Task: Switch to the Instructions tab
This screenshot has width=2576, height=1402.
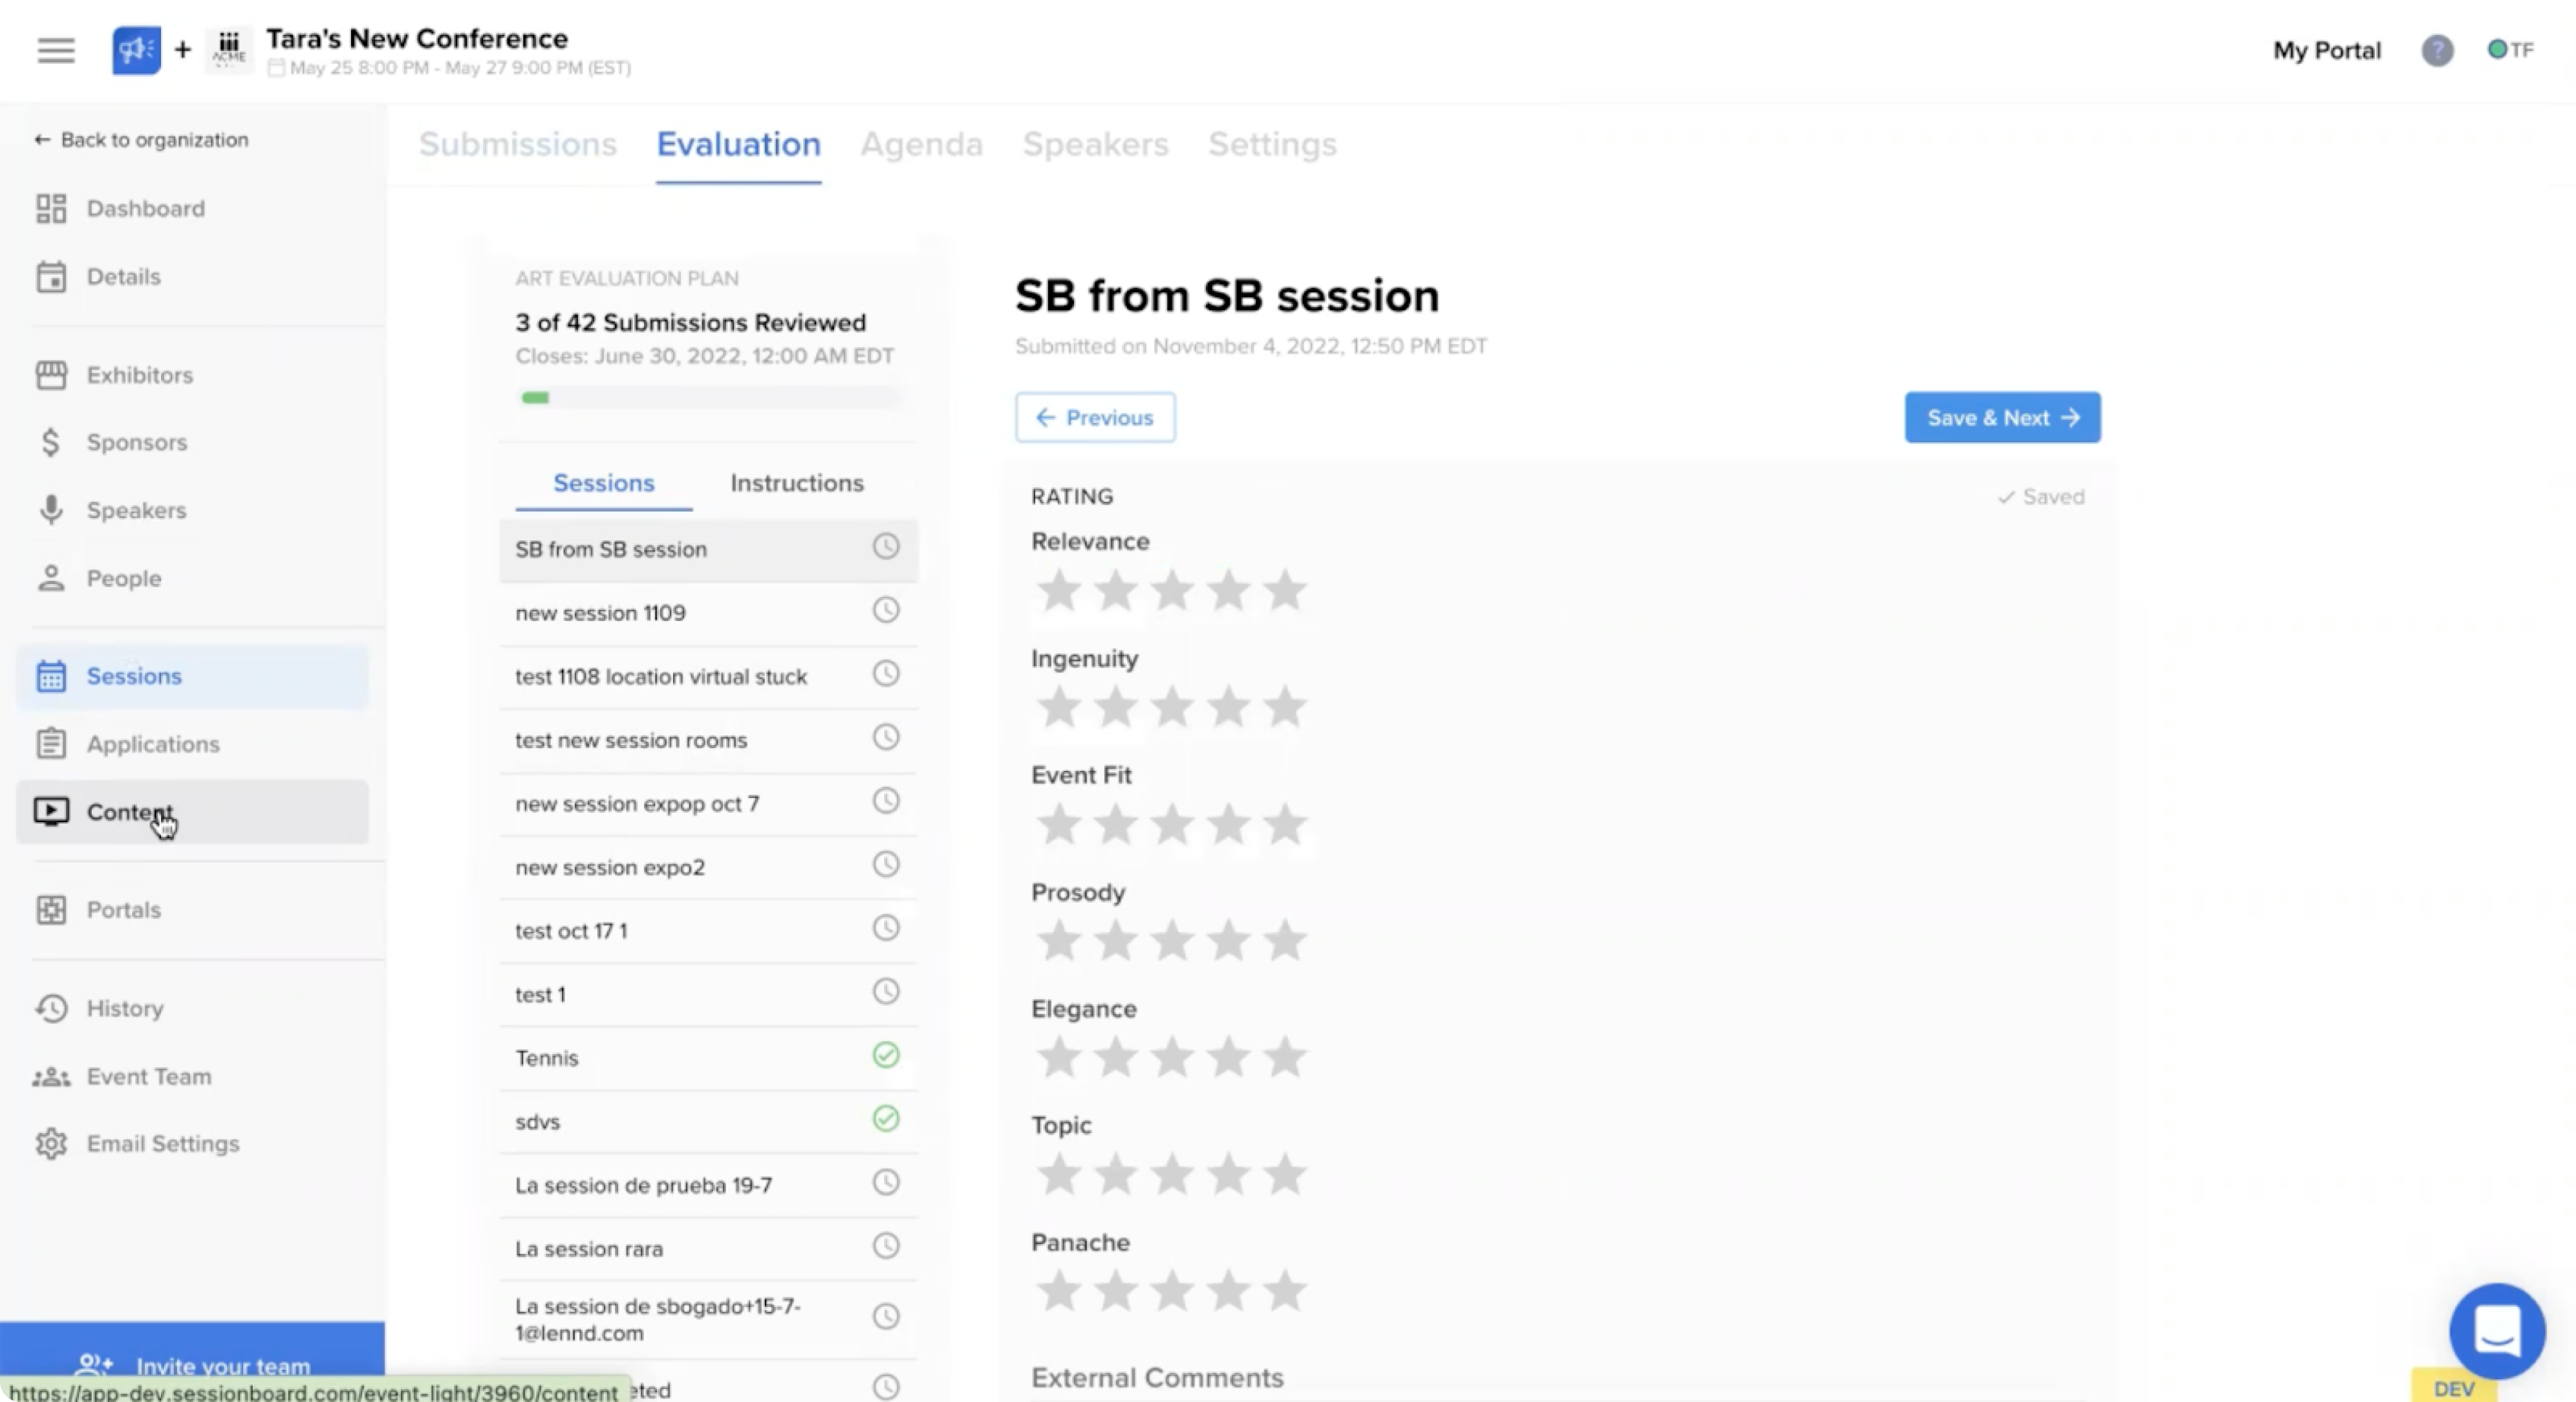Action: click(796, 483)
